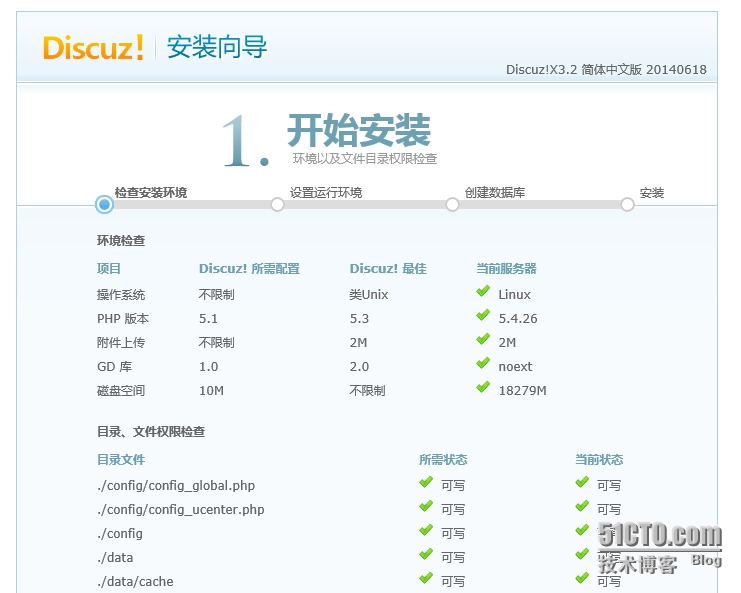Select the 创建数据库 step marker

pyautogui.click(x=452, y=205)
